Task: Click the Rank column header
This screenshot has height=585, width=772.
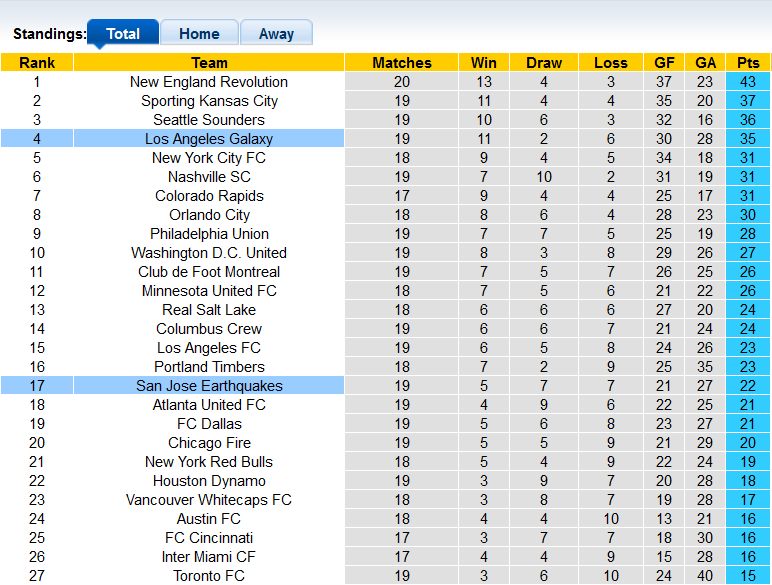Action: (37, 63)
